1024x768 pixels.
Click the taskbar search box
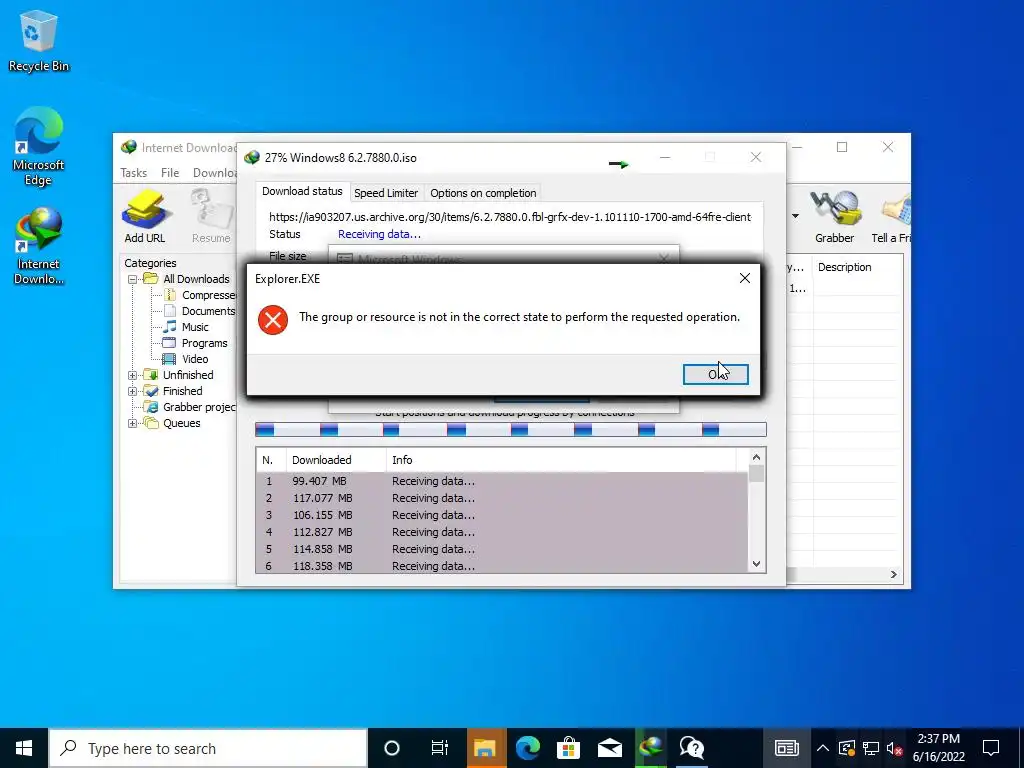tap(208, 748)
